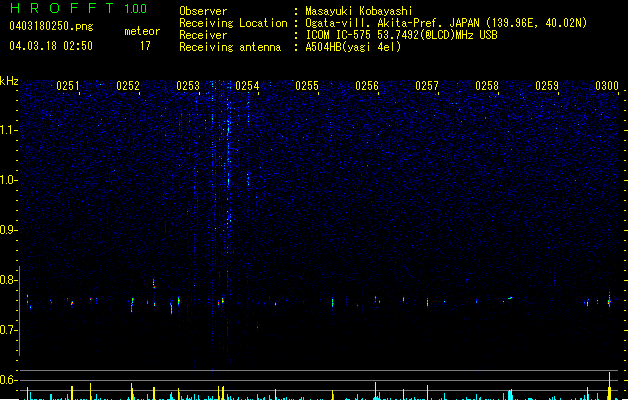The height and width of the screenshot is (400, 629).
Task: Click the 0.8 kHz axis label
Action: tap(8, 280)
